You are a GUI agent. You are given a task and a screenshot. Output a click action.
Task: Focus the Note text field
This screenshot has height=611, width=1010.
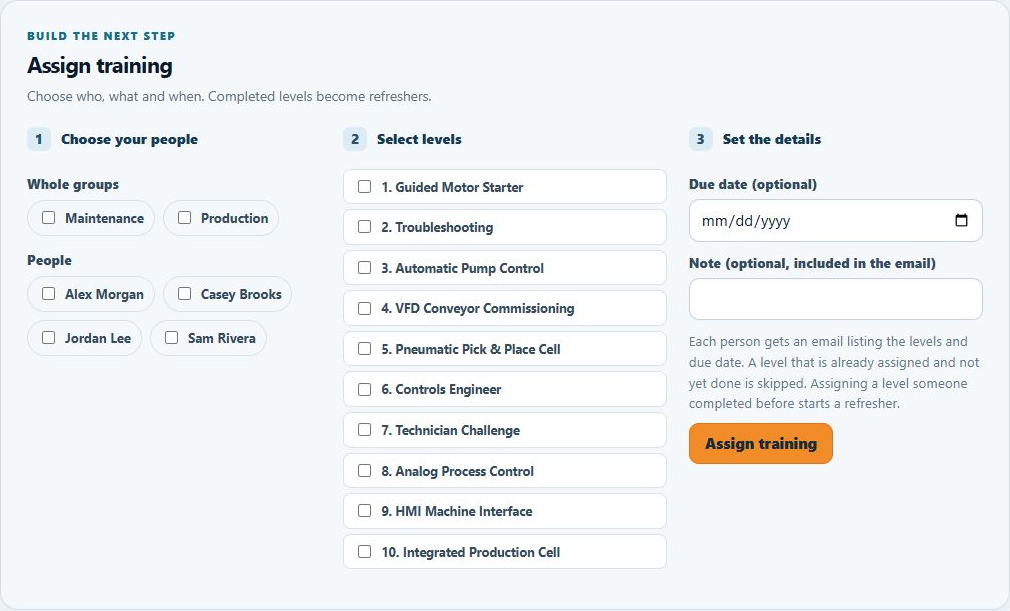(835, 299)
